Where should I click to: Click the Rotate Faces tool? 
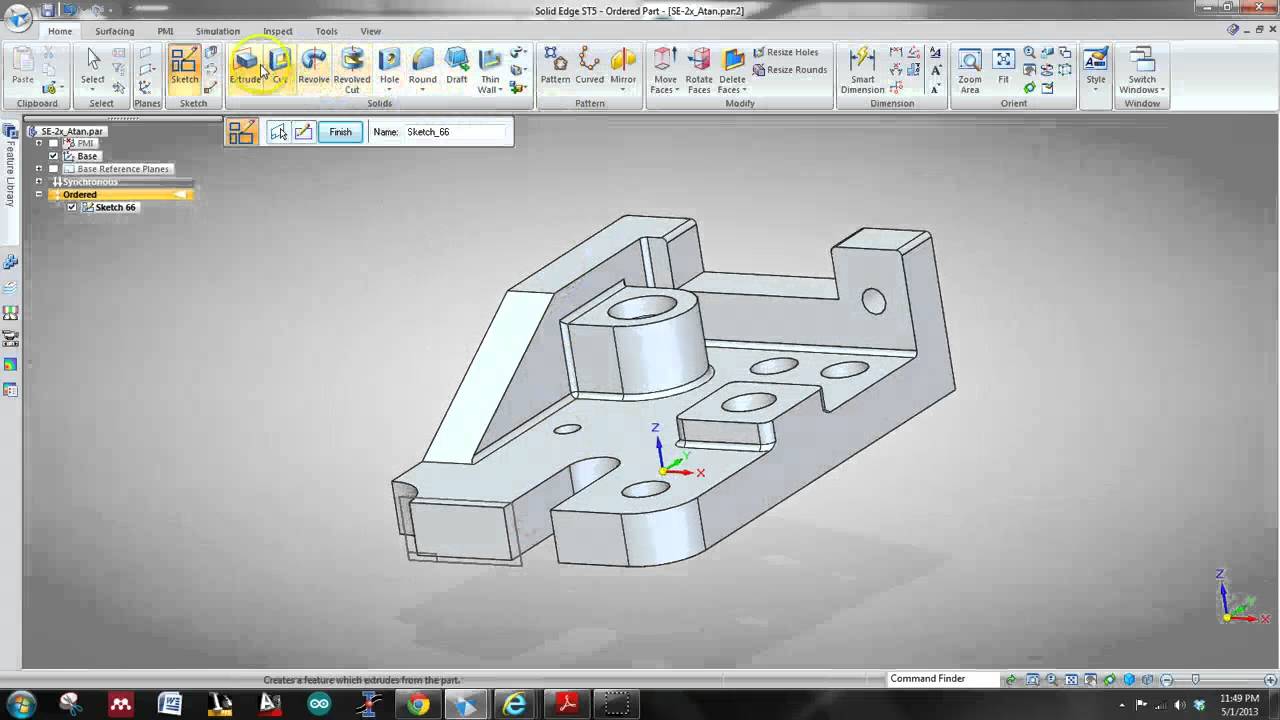point(699,70)
